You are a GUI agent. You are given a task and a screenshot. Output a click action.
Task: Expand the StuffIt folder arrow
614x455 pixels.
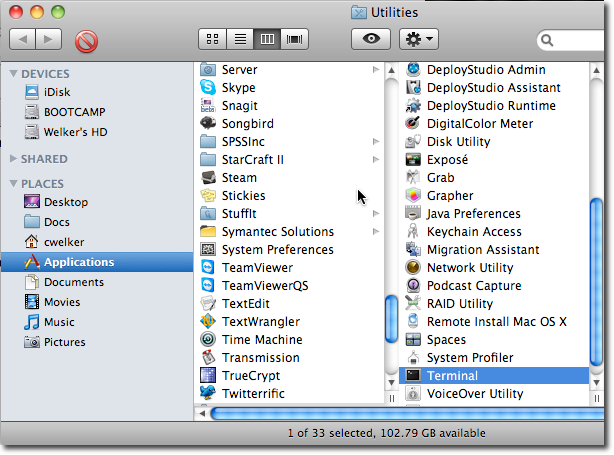376,213
